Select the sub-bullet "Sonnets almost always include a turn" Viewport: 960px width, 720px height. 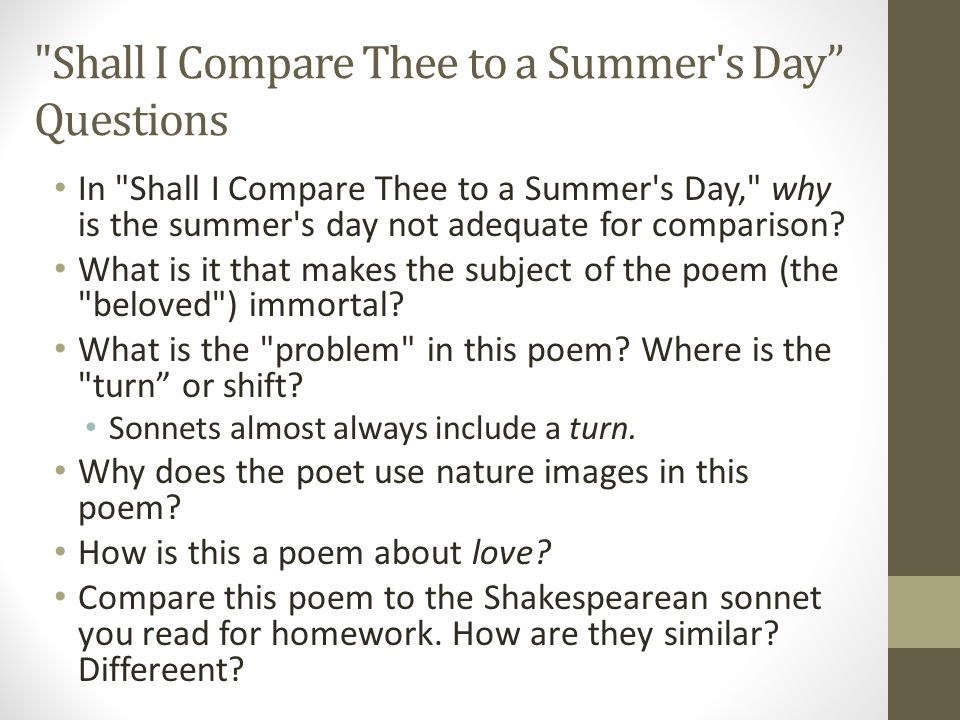tap(372, 428)
